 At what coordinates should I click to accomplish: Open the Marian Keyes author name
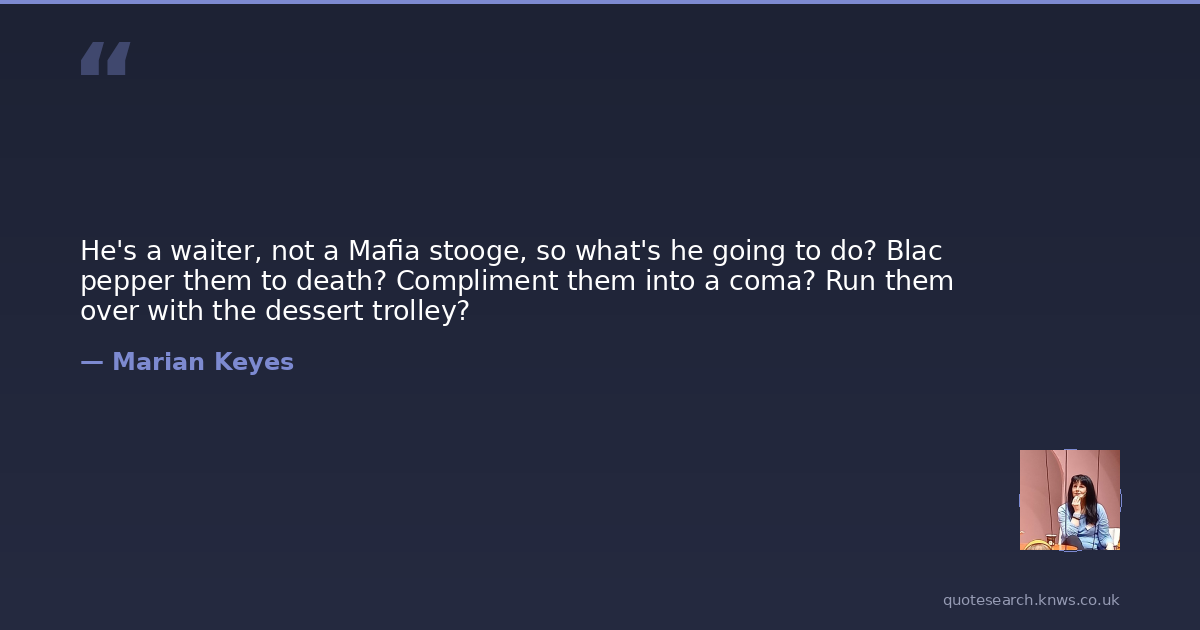pos(202,362)
